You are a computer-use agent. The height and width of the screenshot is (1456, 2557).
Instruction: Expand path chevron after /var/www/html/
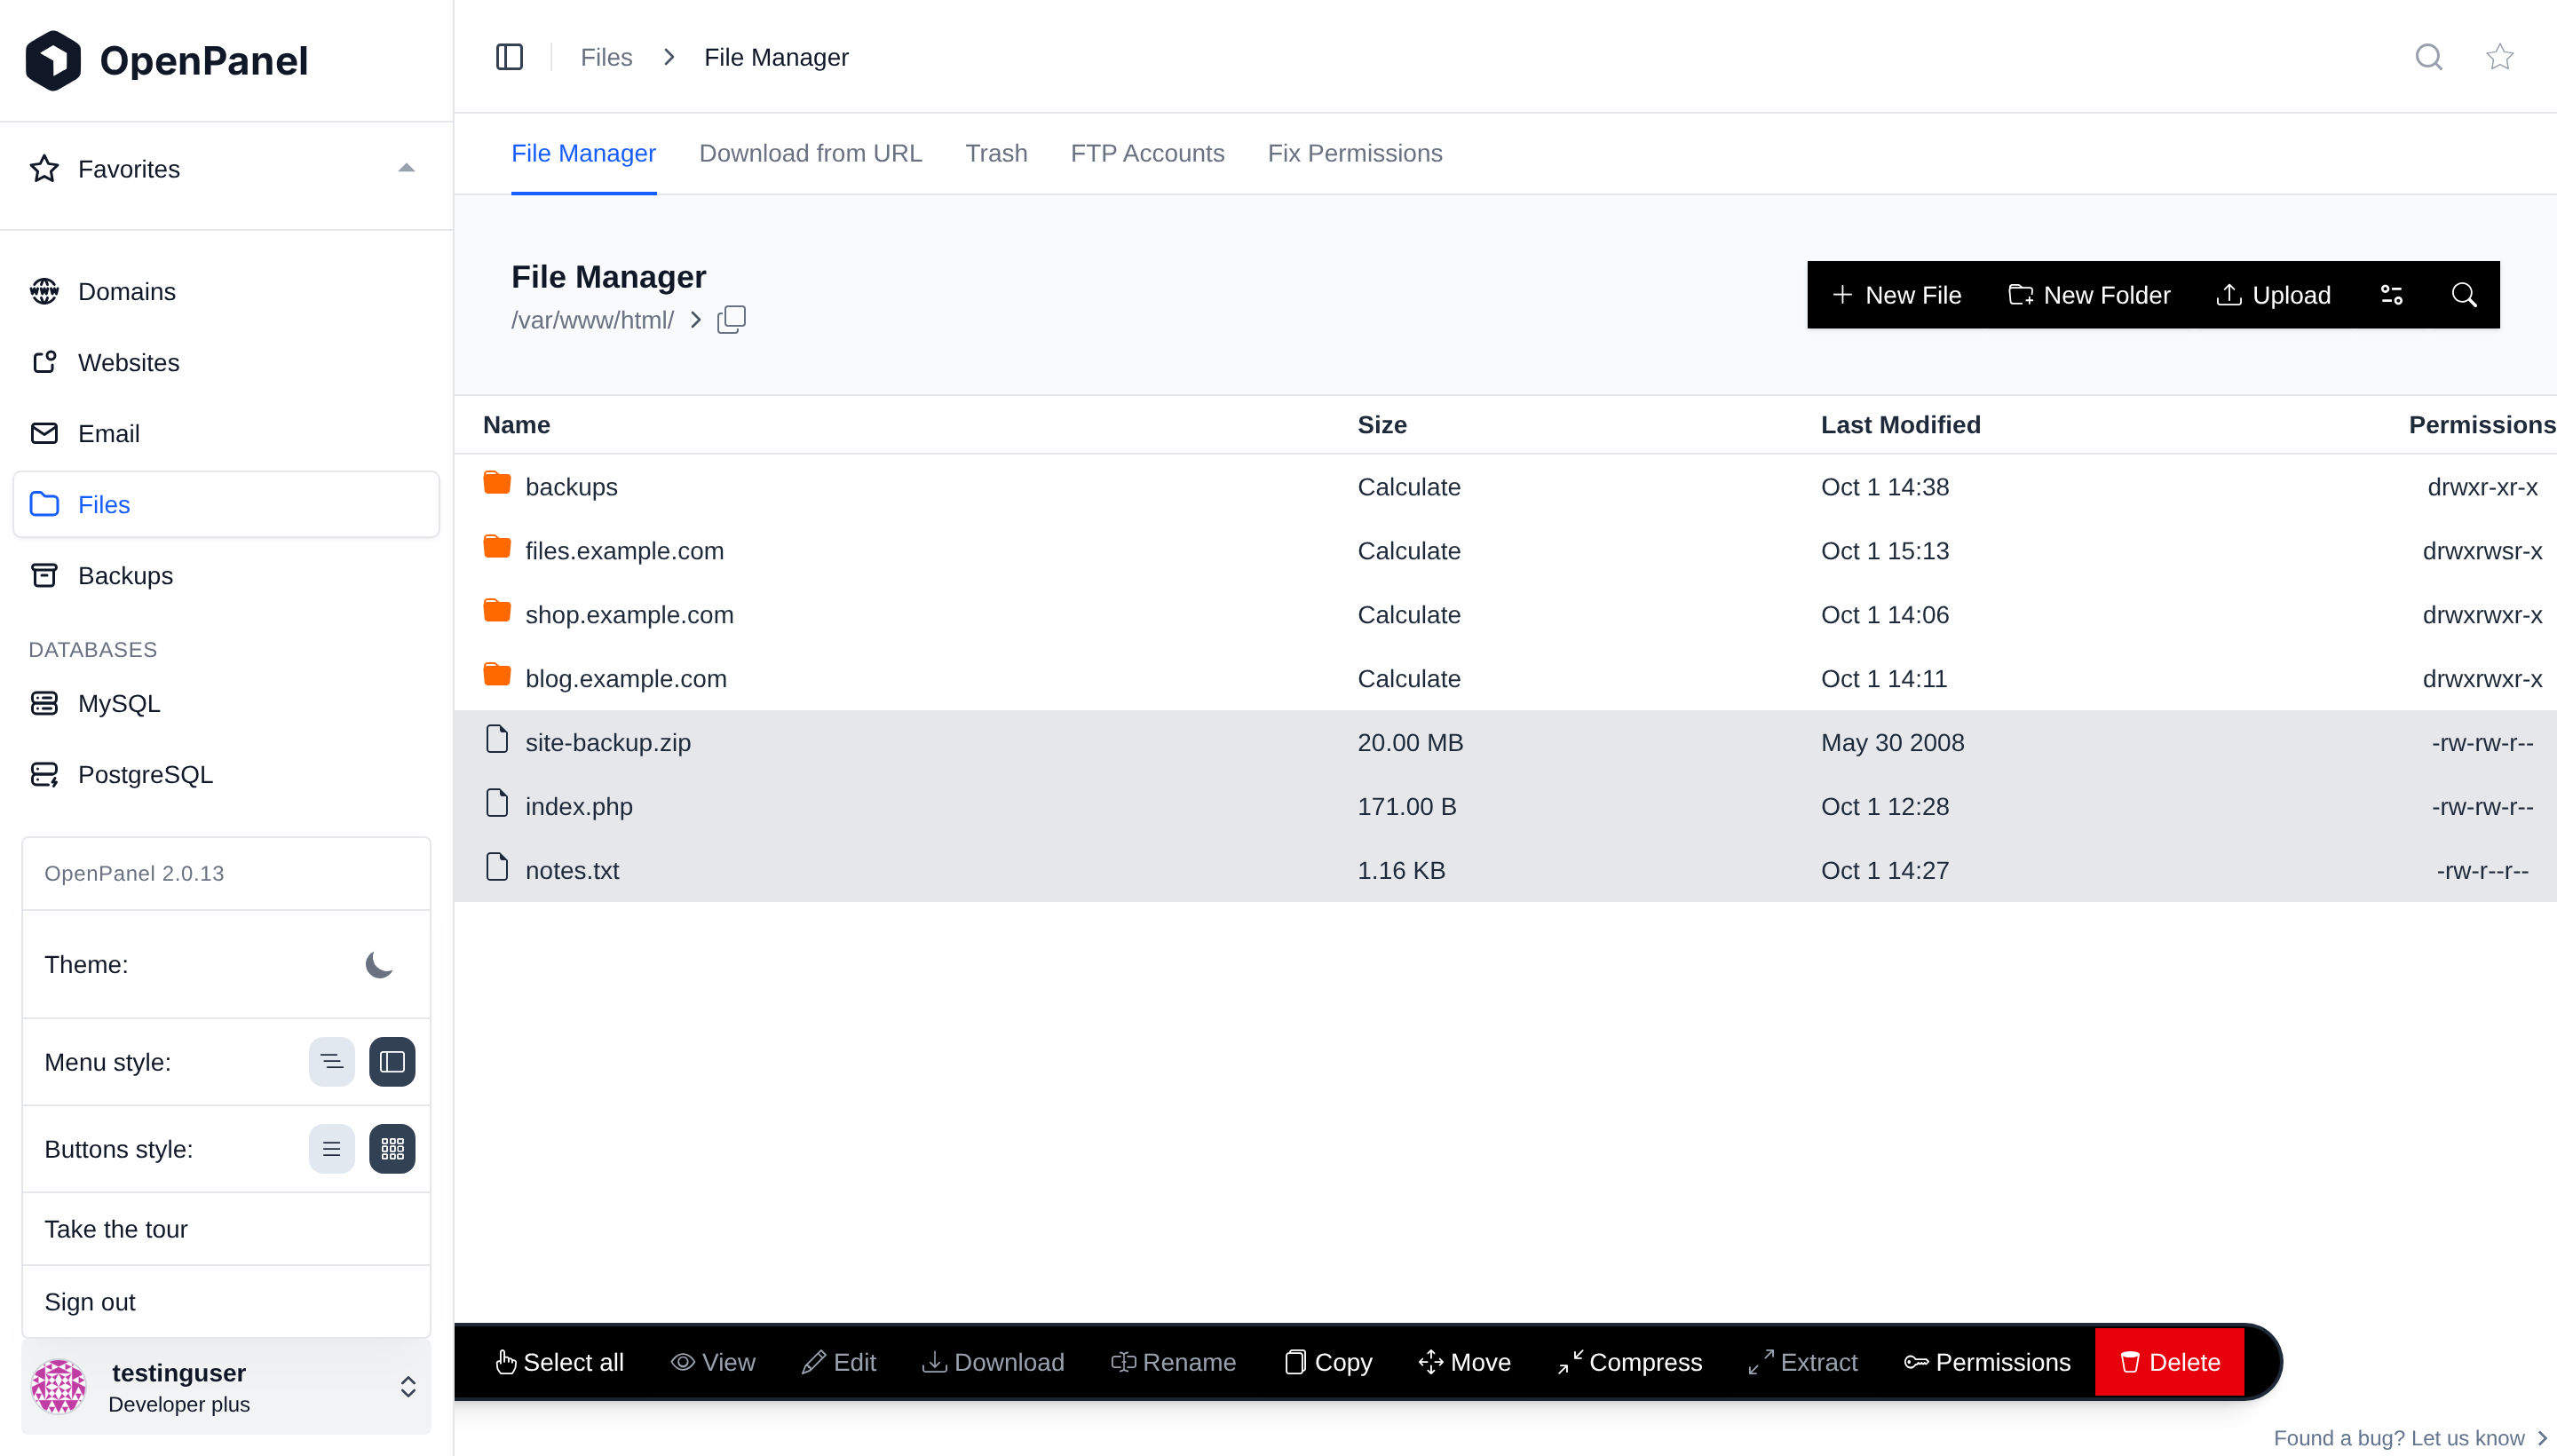(x=695, y=320)
